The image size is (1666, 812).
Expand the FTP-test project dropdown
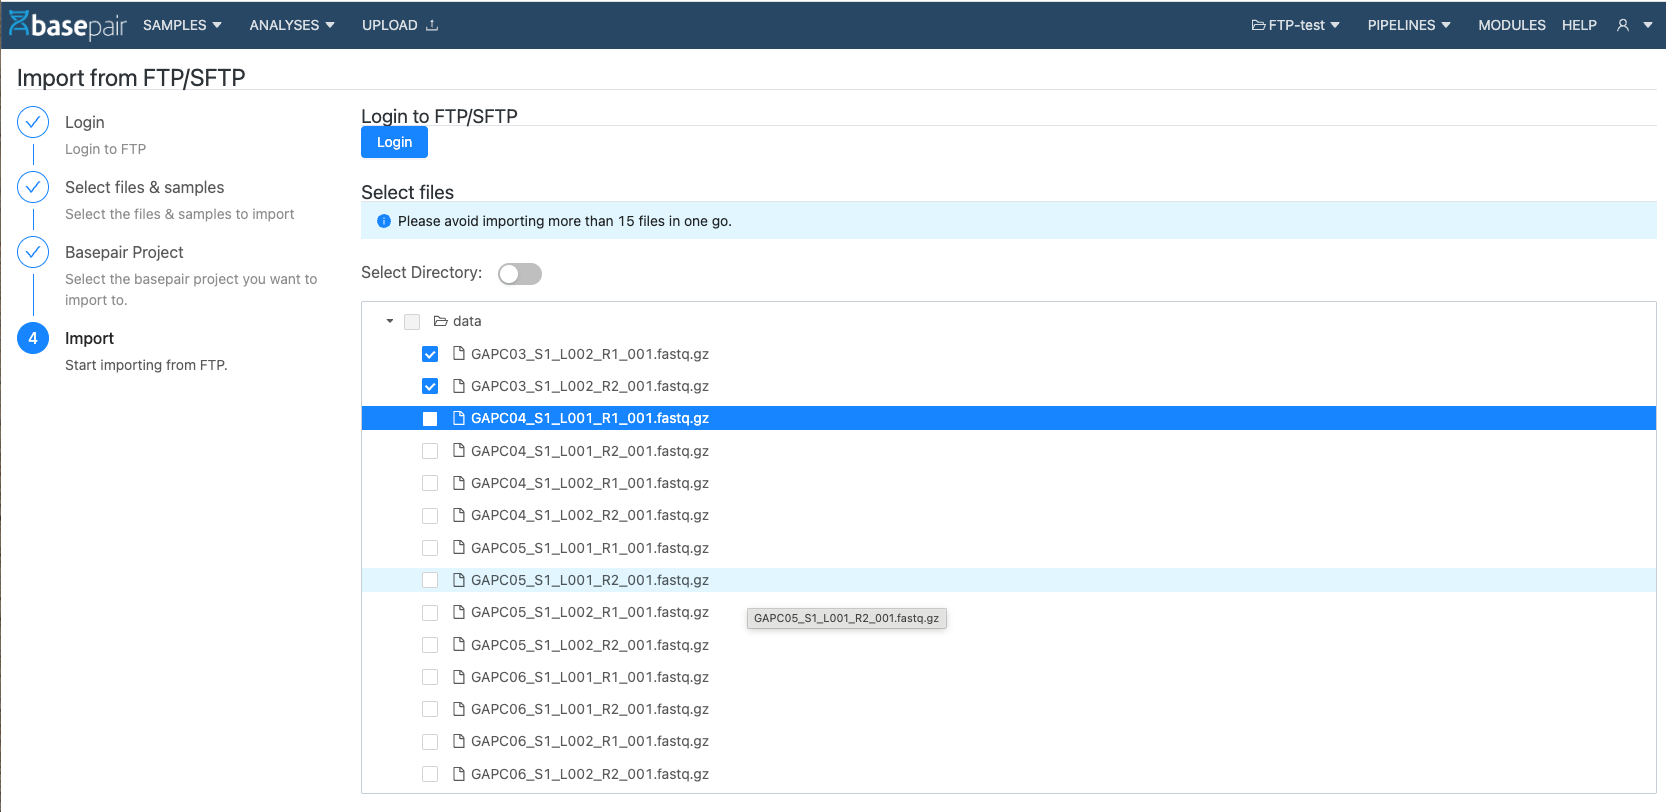[1295, 25]
